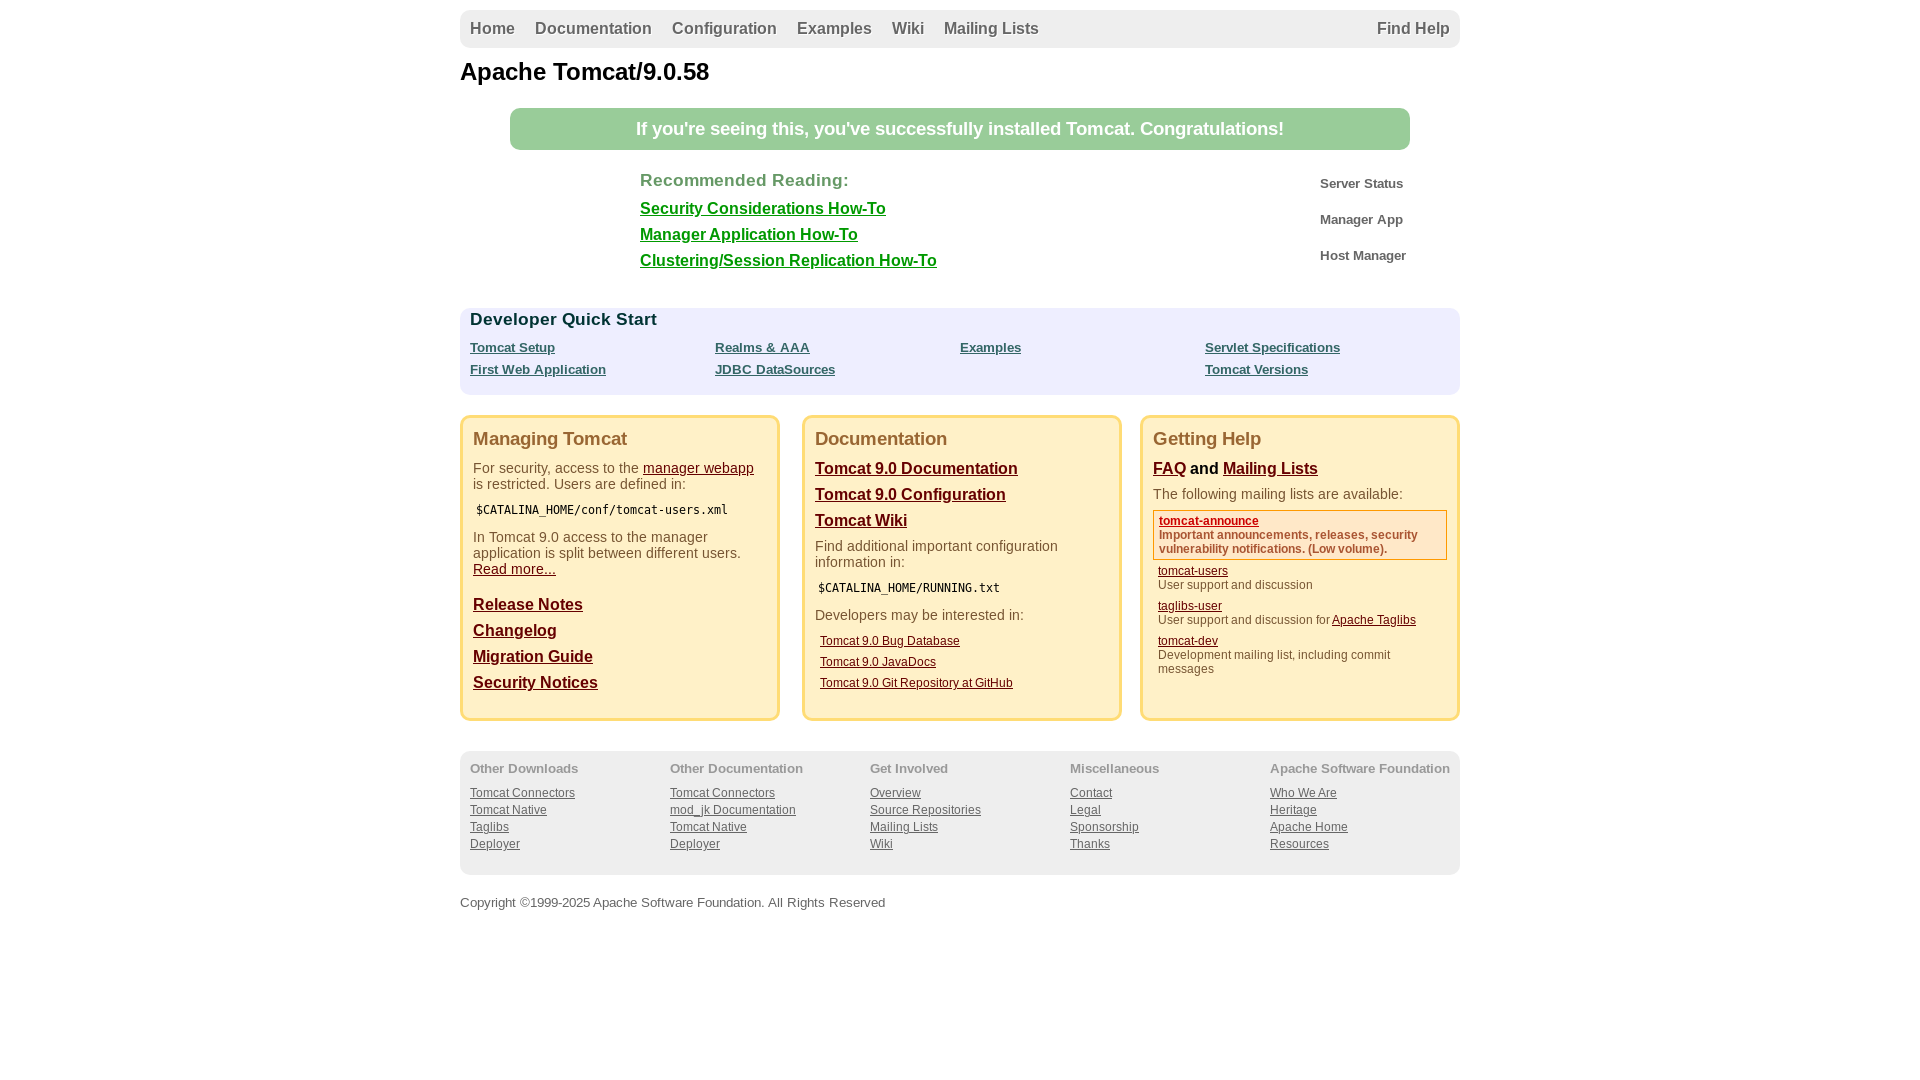1920x1080 pixels.
Task: Open the Changelog link
Action: 515,631
